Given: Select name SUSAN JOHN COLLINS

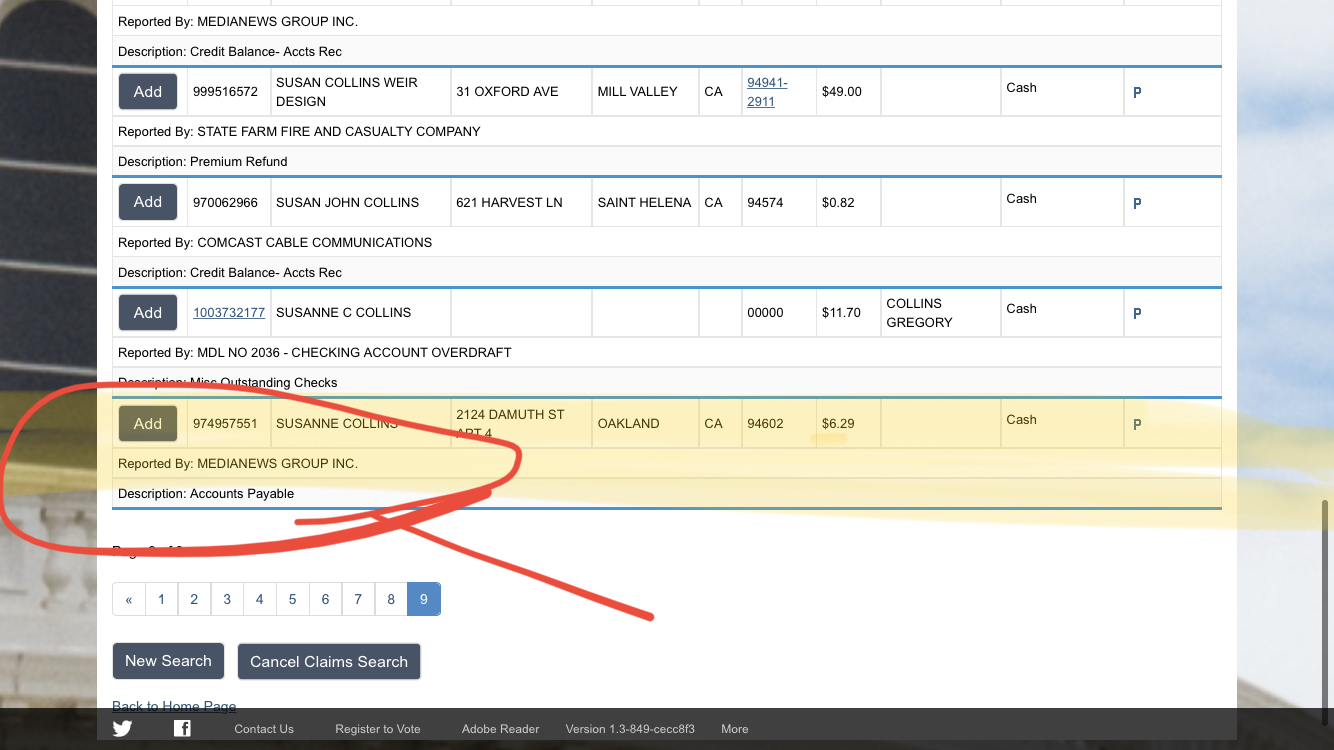Looking at the screenshot, I should pos(348,202).
